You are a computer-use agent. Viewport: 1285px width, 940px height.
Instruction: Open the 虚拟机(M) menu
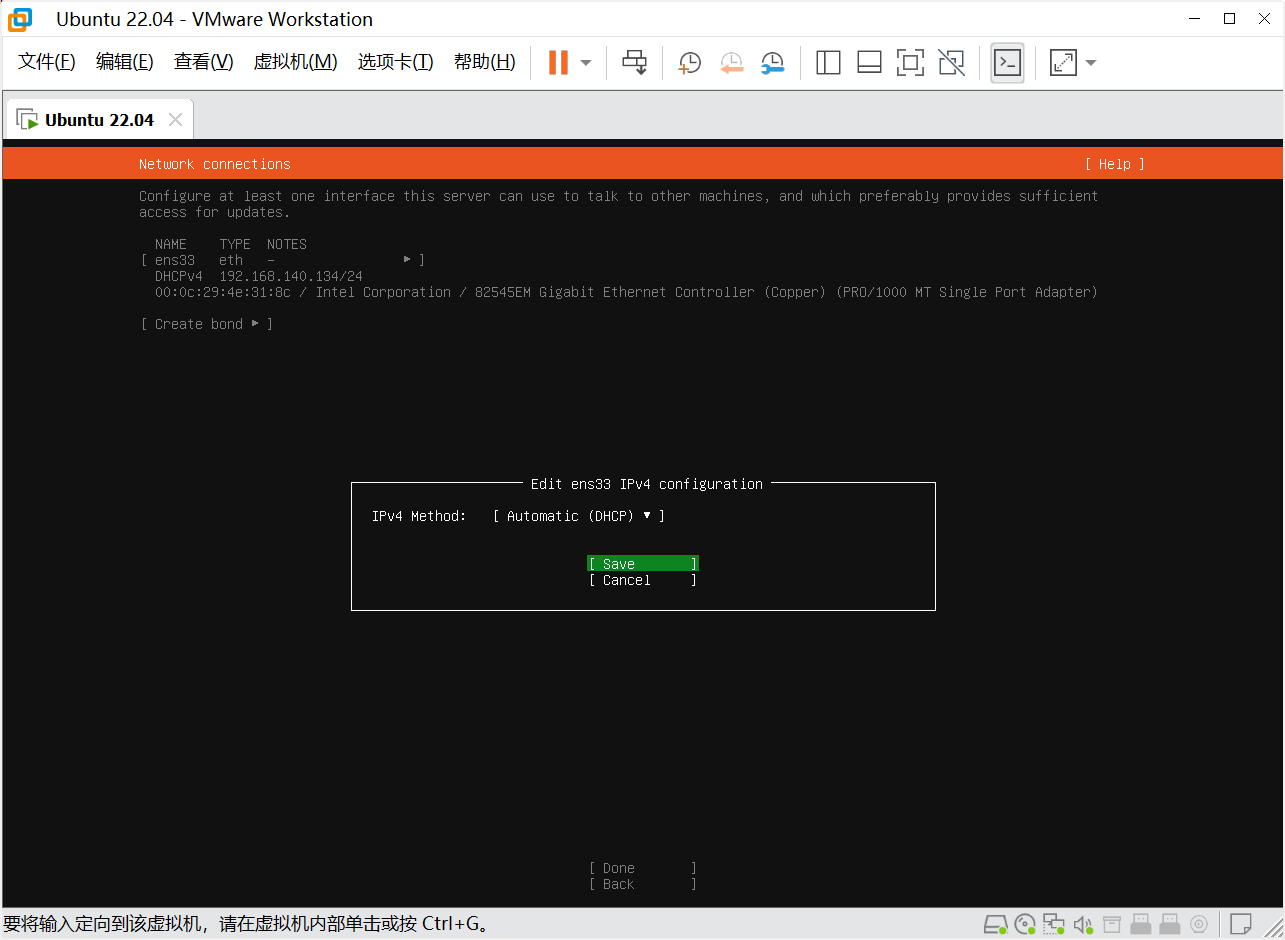295,62
